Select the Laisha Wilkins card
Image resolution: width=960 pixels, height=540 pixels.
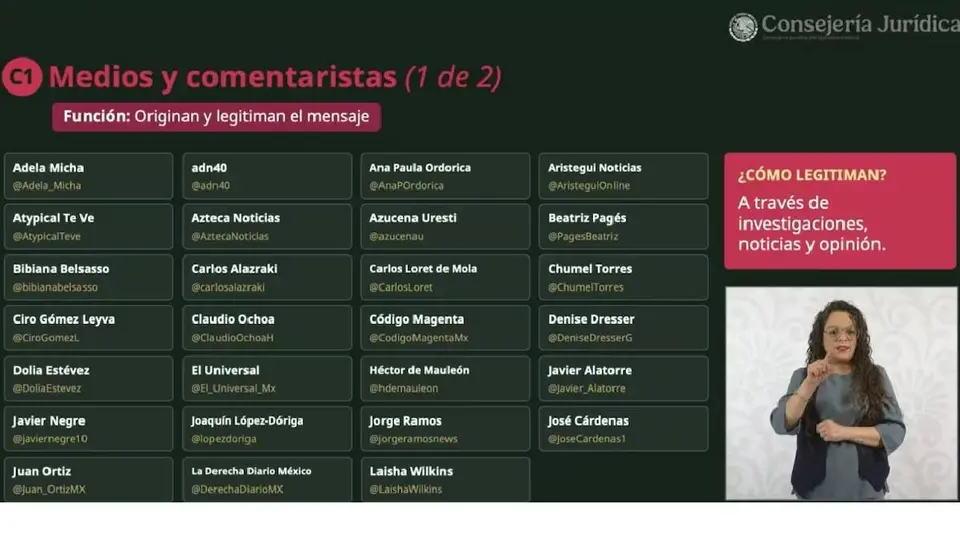pyautogui.click(x=445, y=479)
